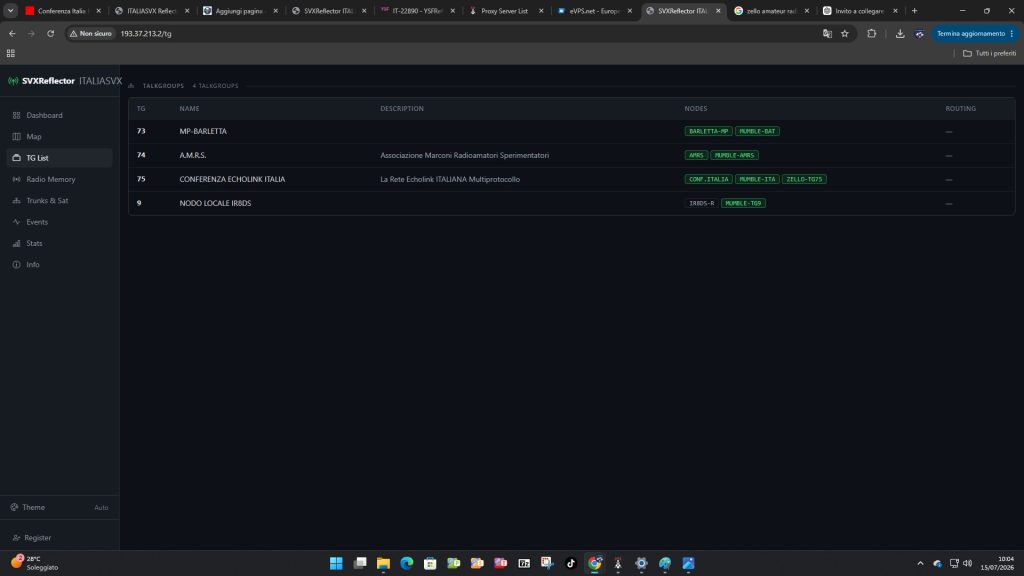This screenshot has width=1024, height=576.
Task: Open the Map page in sidebar
Action: tap(59, 136)
